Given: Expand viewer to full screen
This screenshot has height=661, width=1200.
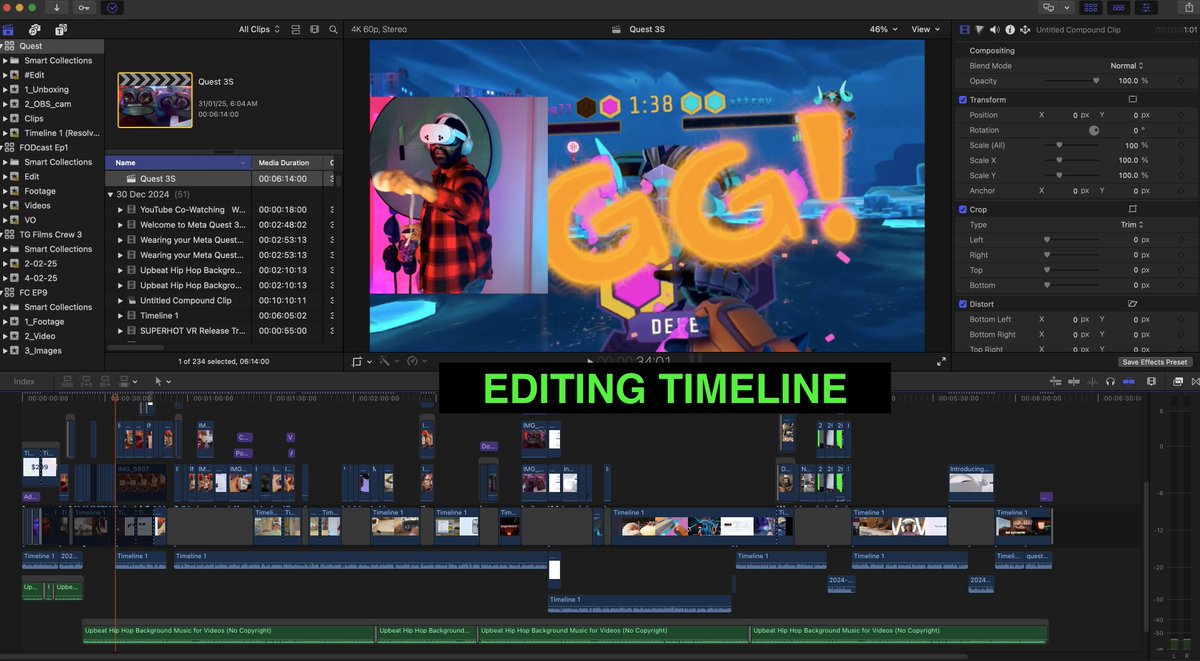Looking at the screenshot, I should point(941,361).
